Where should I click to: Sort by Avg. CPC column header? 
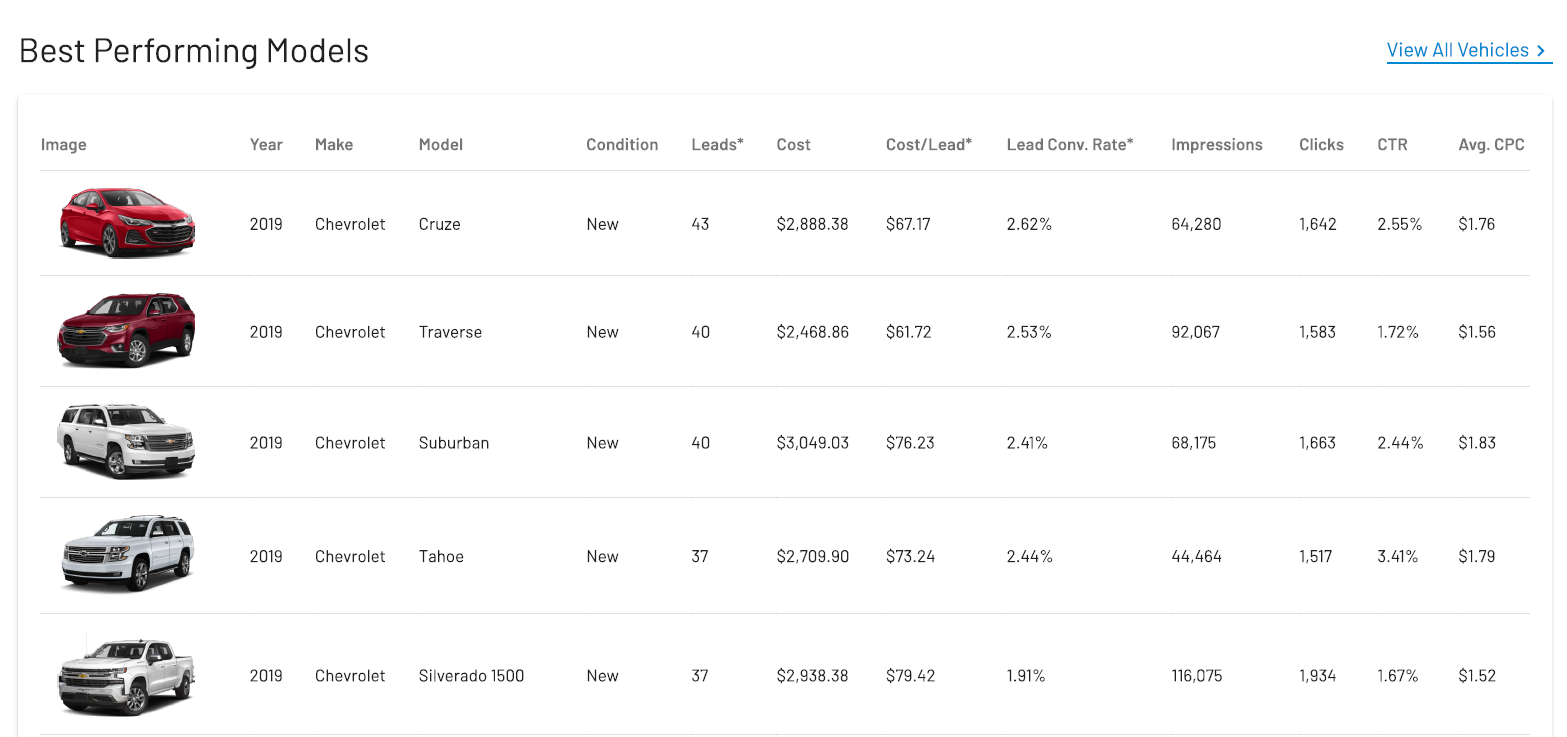click(1491, 144)
